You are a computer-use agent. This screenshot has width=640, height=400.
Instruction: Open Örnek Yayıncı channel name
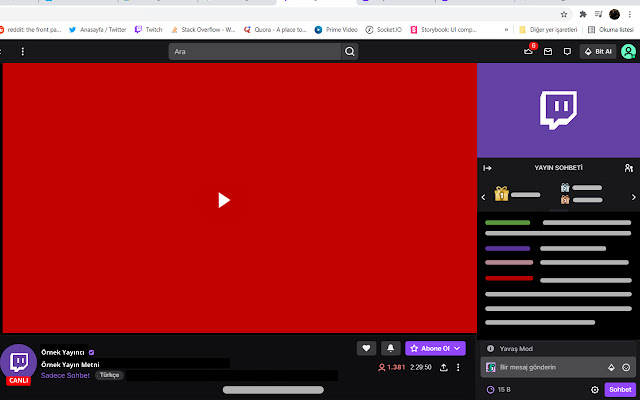63,352
